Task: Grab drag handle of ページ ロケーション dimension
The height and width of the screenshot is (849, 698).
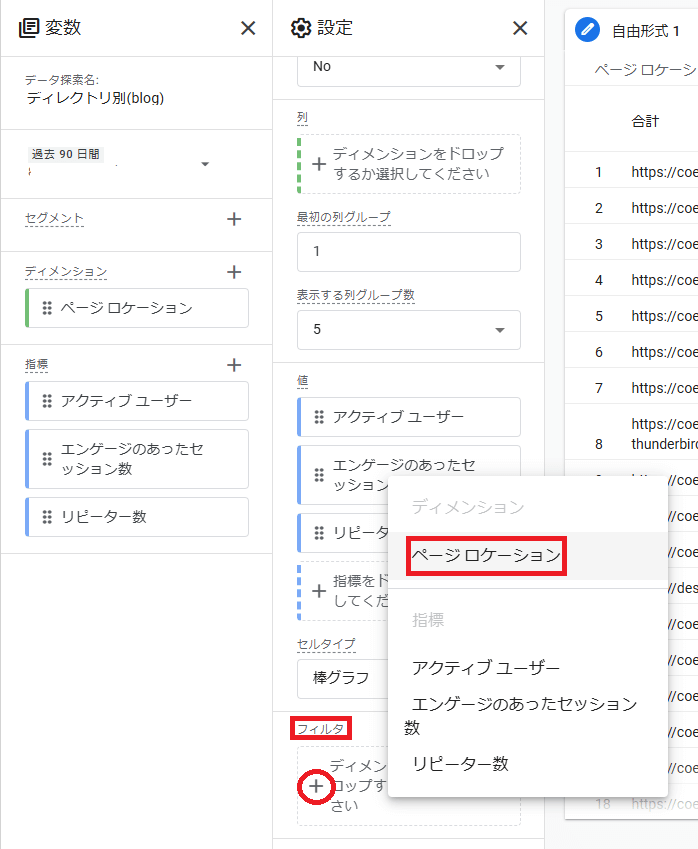Action: pyautogui.click(x=47, y=308)
